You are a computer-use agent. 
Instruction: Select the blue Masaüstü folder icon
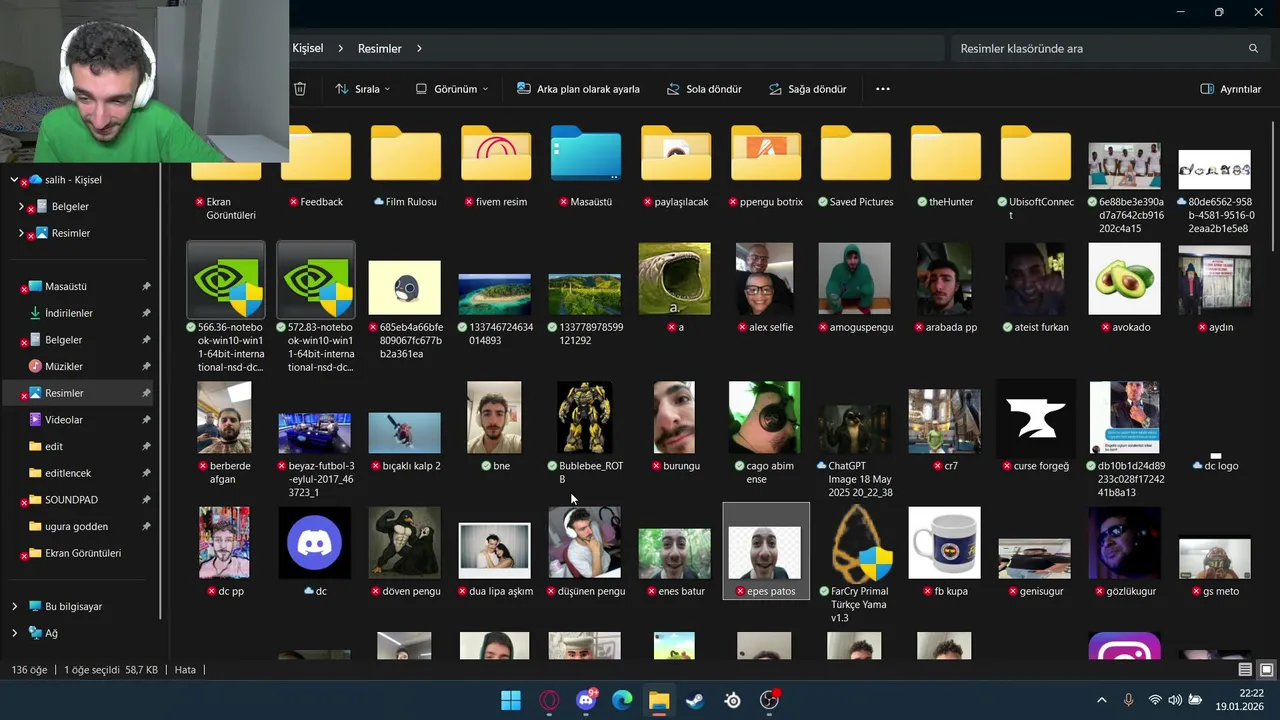click(x=585, y=154)
